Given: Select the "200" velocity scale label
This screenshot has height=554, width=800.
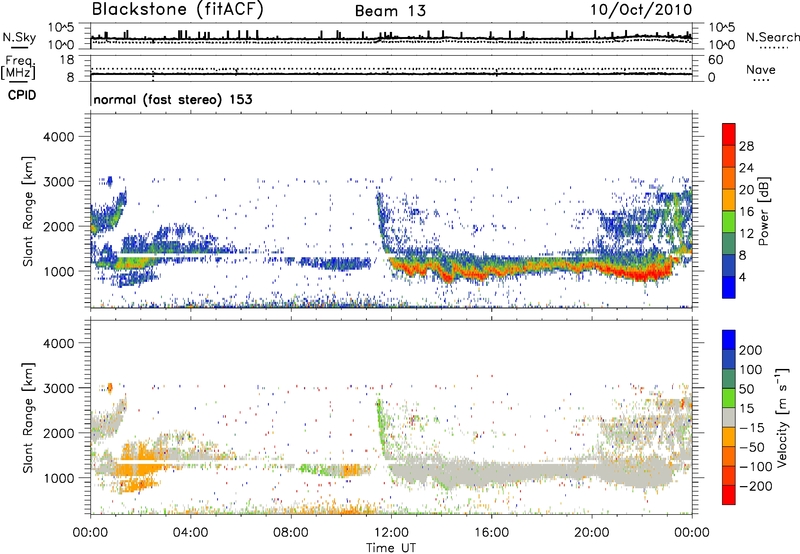Looking at the screenshot, I should point(751,350).
